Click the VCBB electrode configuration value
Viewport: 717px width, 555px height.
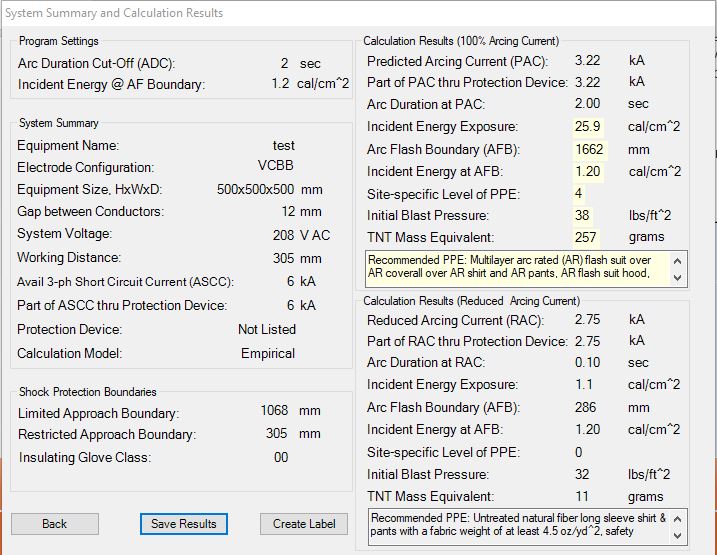pyautogui.click(x=275, y=167)
